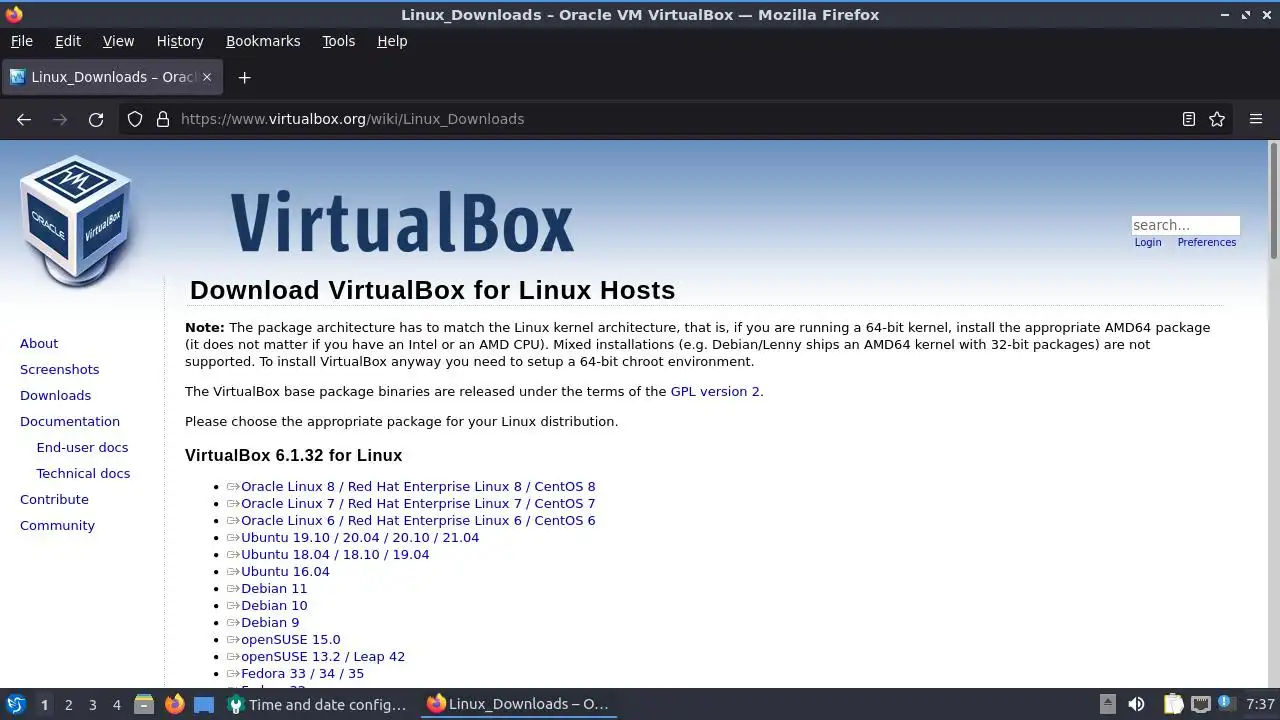Viewport: 1280px width, 720px height.
Task: Open Downloads in sidebar
Action: [55, 395]
